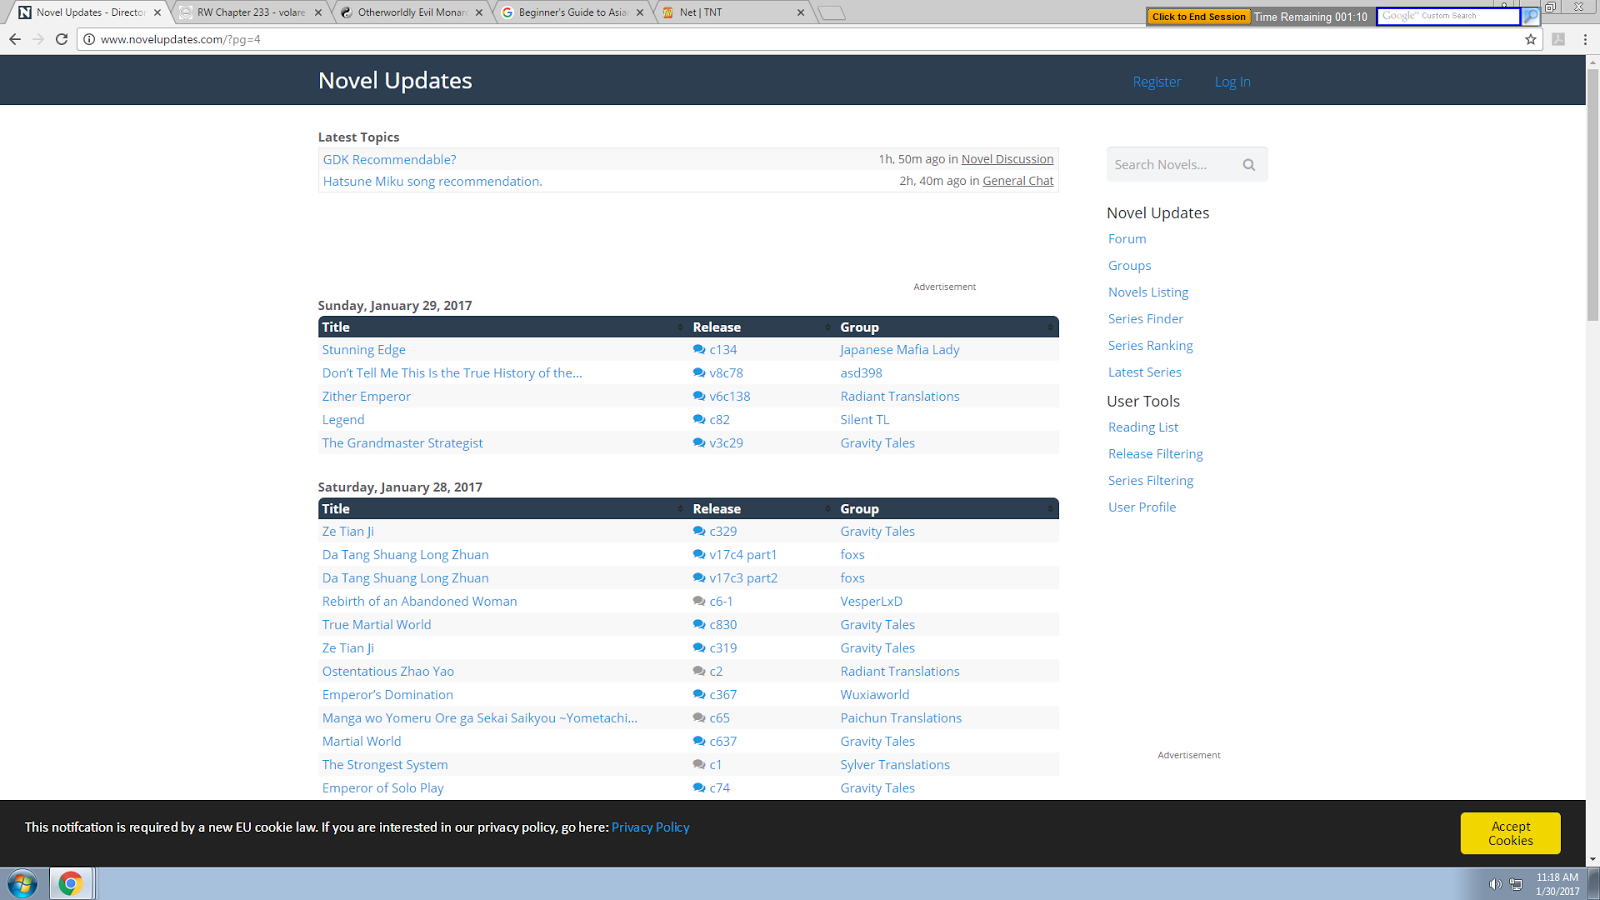The width and height of the screenshot is (1600, 900).
Task: Open the Ze Tian Ji novel page
Action: [348, 531]
